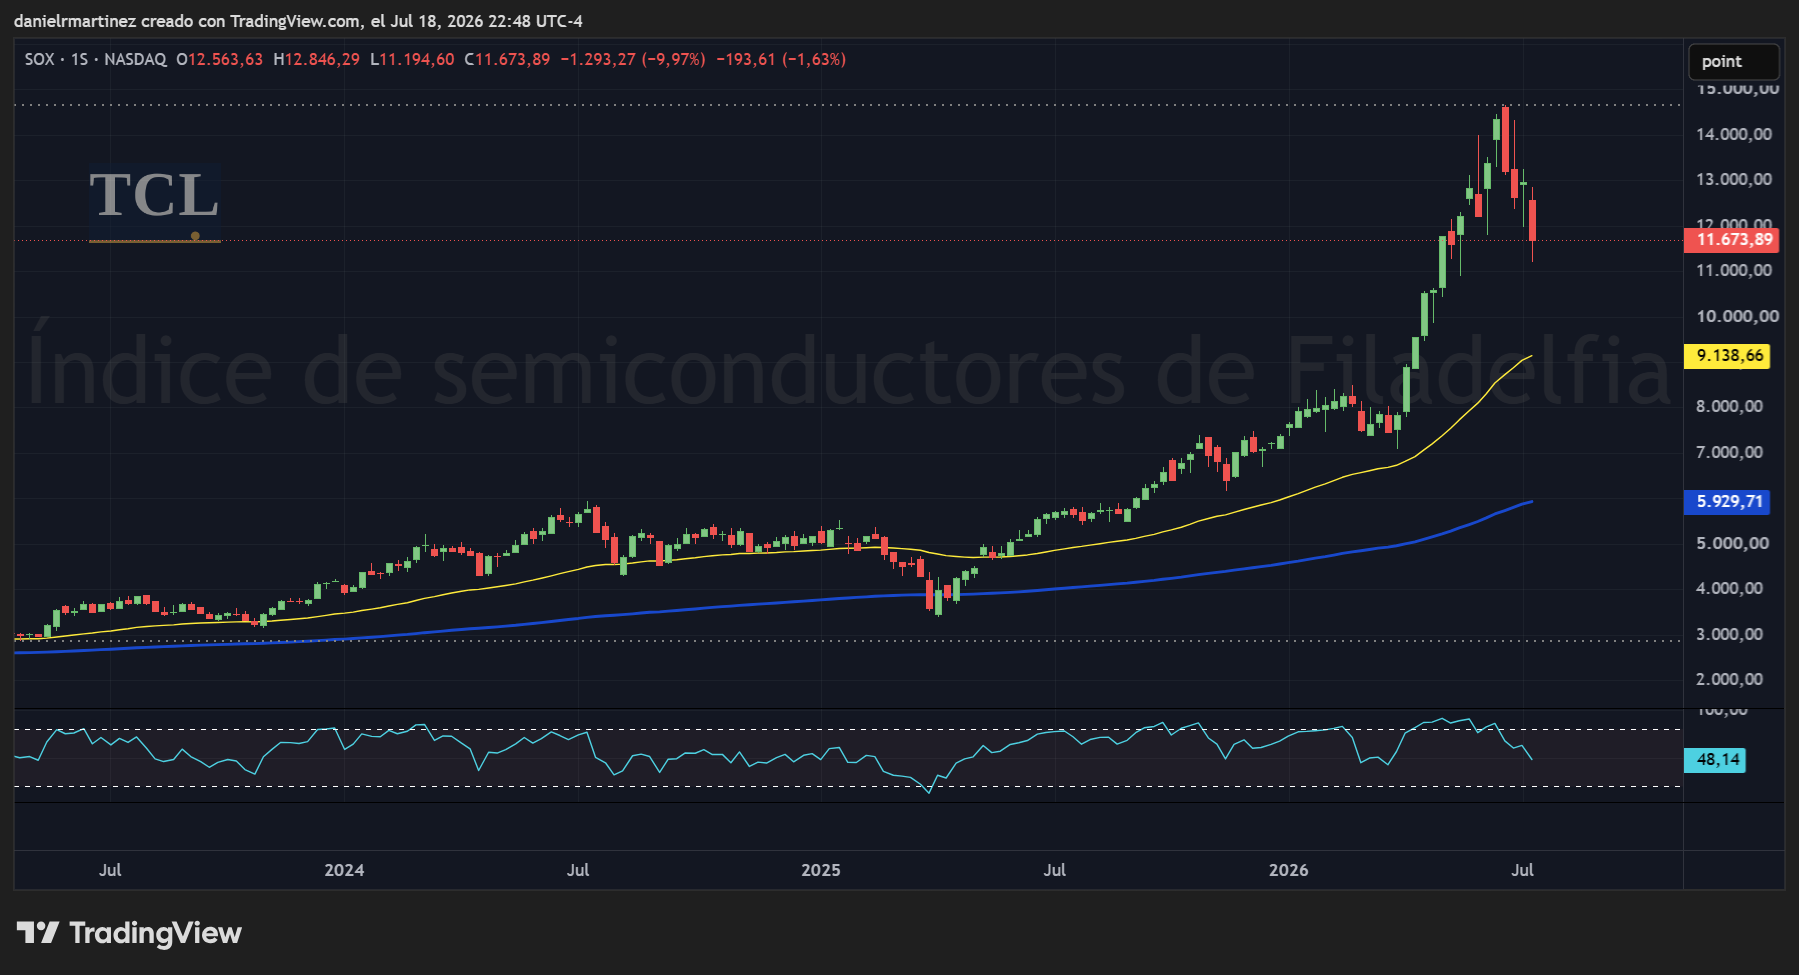Click the 7.000,00 price axis label
The height and width of the screenshot is (975, 1799).
(1729, 452)
